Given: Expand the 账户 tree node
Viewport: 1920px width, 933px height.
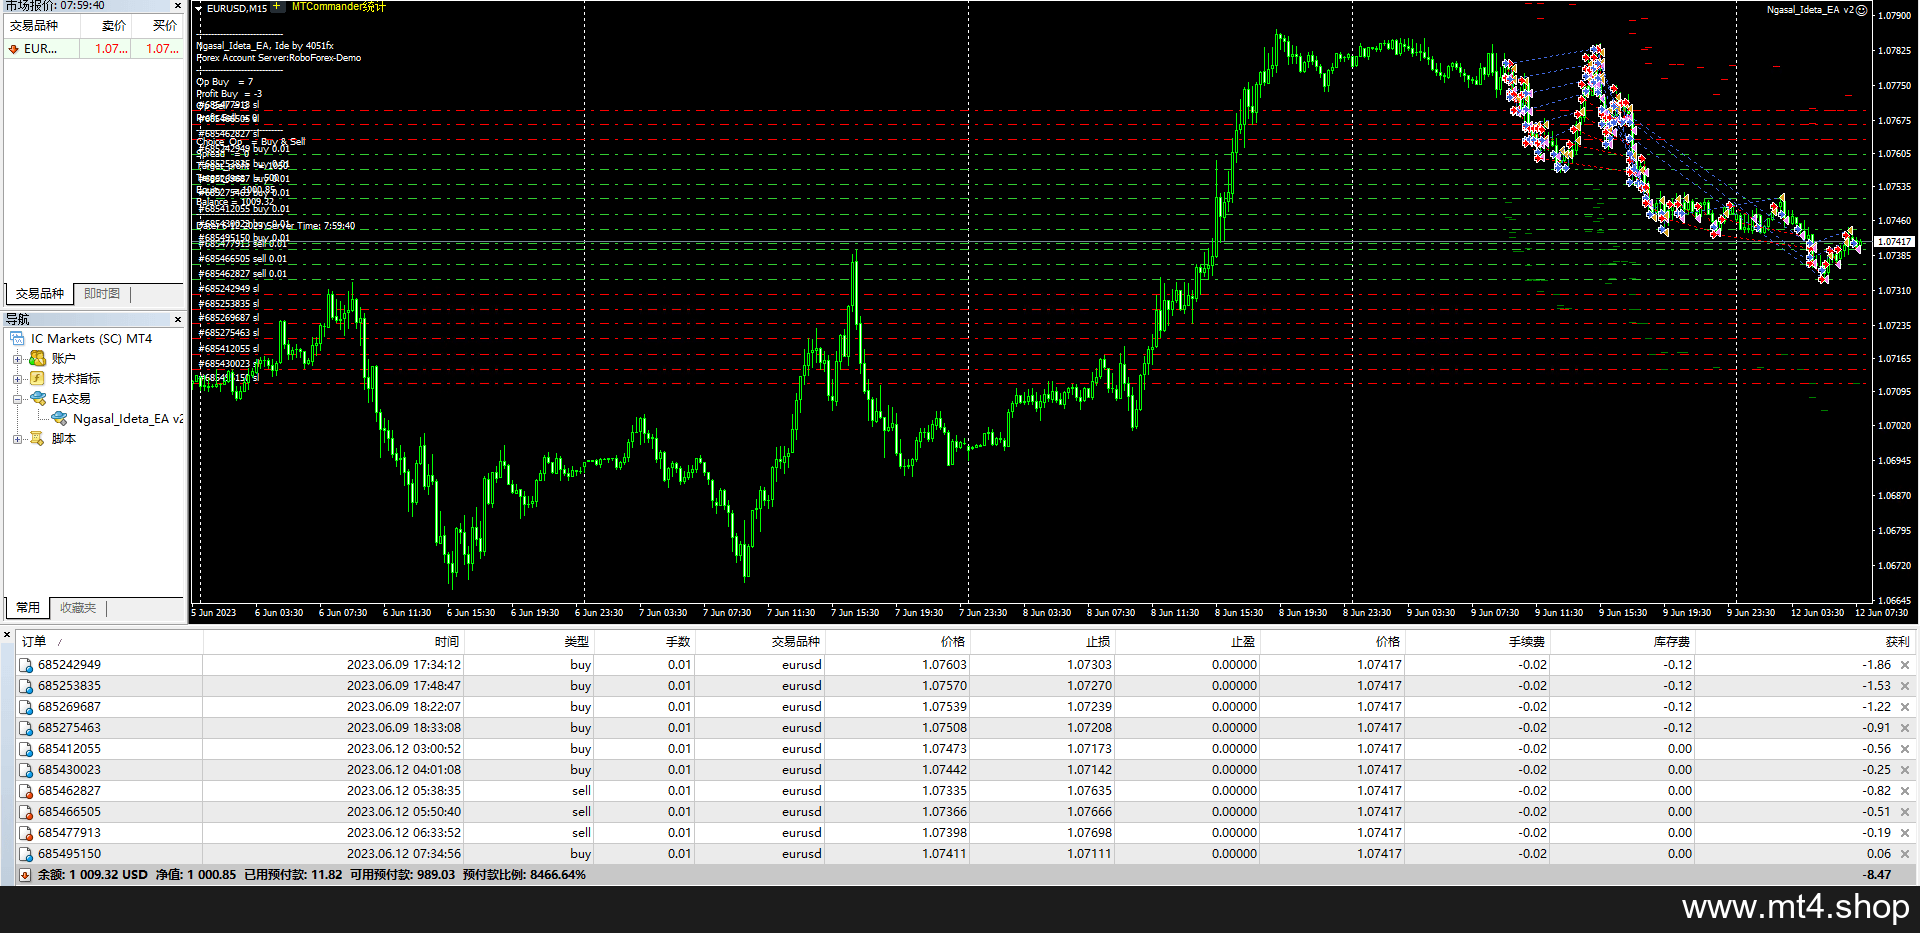Looking at the screenshot, I should pyautogui.click(x=17, y=359).
